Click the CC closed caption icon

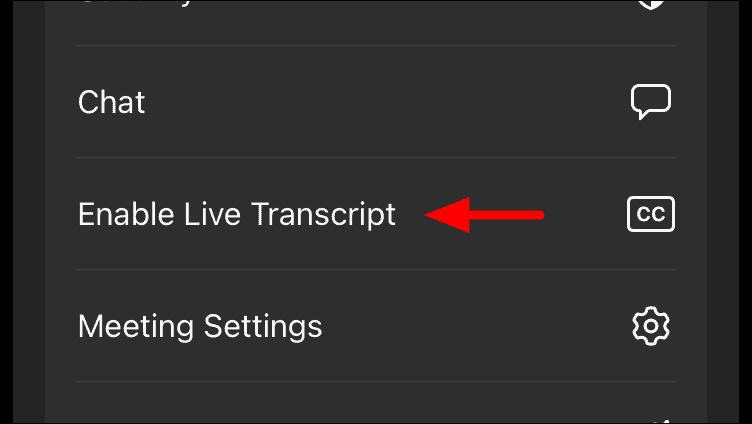651,214
